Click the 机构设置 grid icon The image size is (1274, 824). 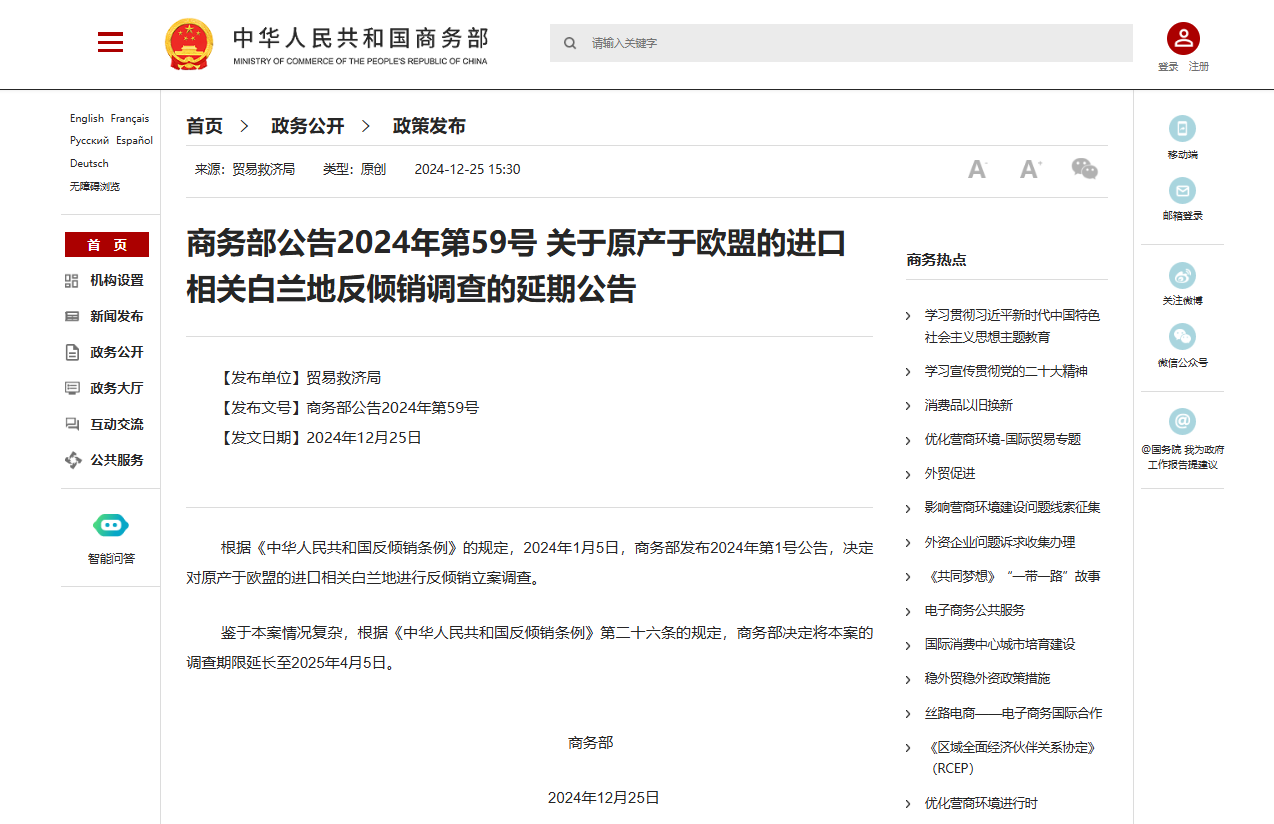[72, 281]
